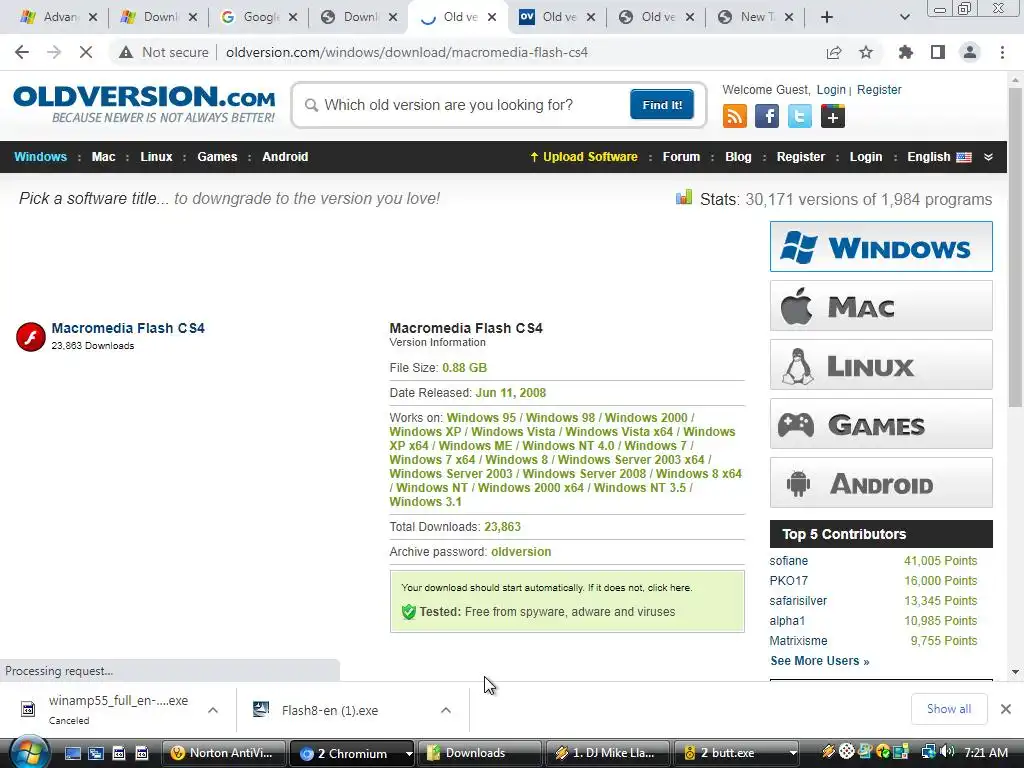This screenshot has width=1024, height=768.
Task: Select the Linux platform banner
Action: point(881,364)
